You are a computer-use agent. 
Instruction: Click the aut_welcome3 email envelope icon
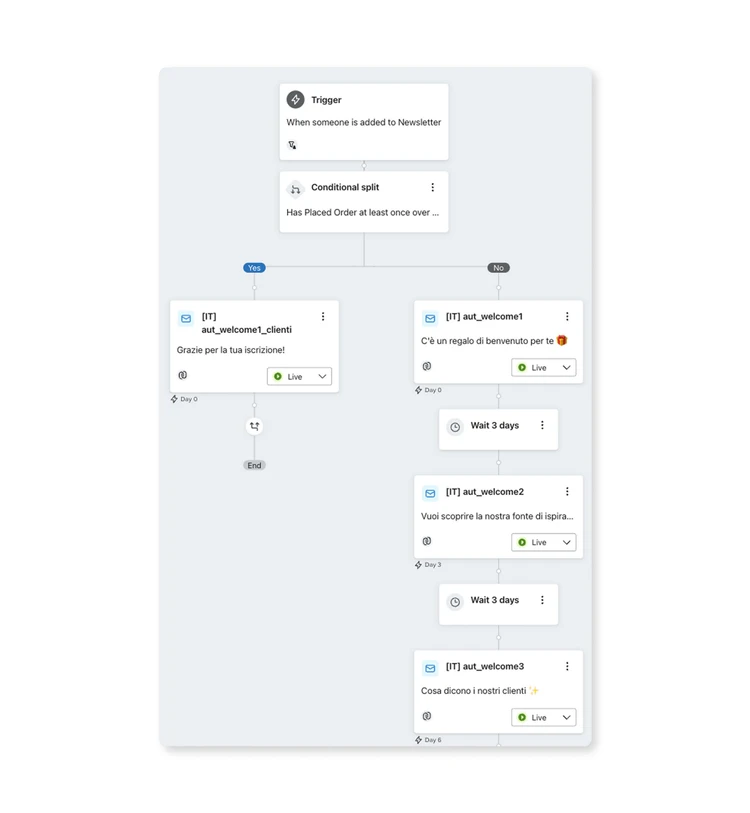coord(430,668)
